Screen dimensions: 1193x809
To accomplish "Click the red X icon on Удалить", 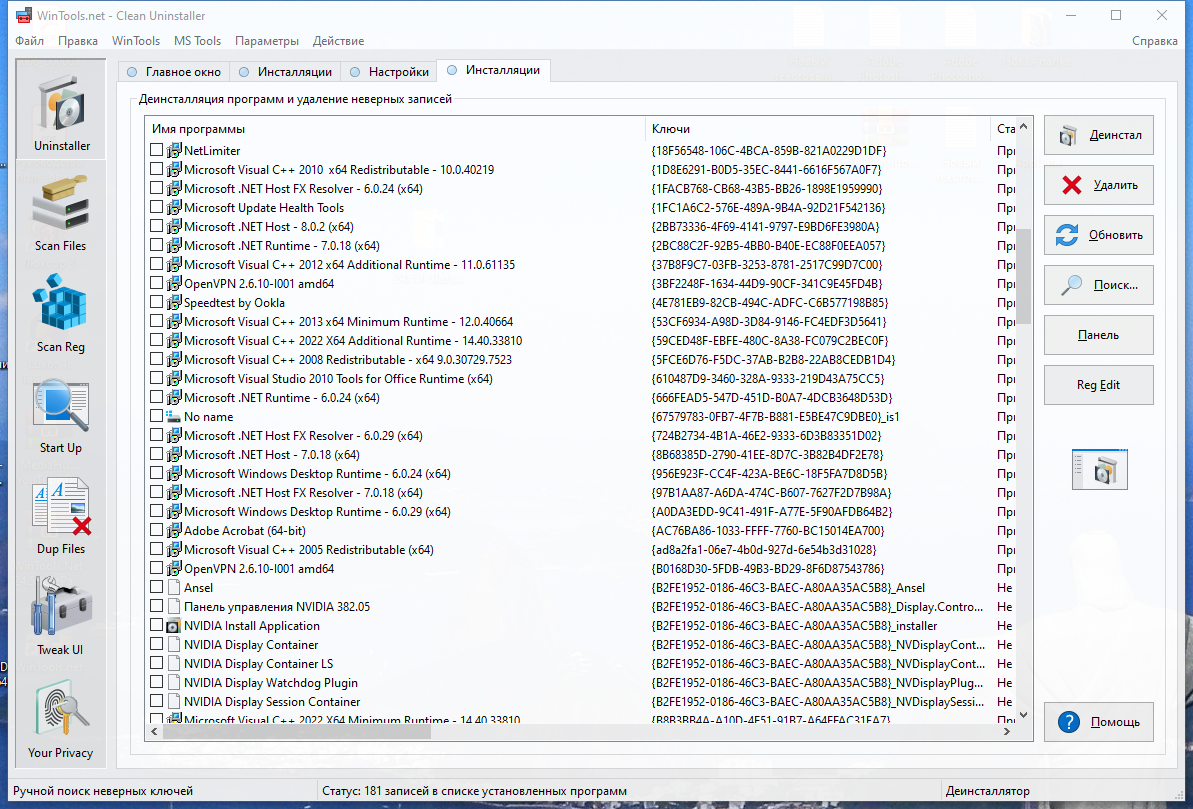I will [x=1071, y=185].
